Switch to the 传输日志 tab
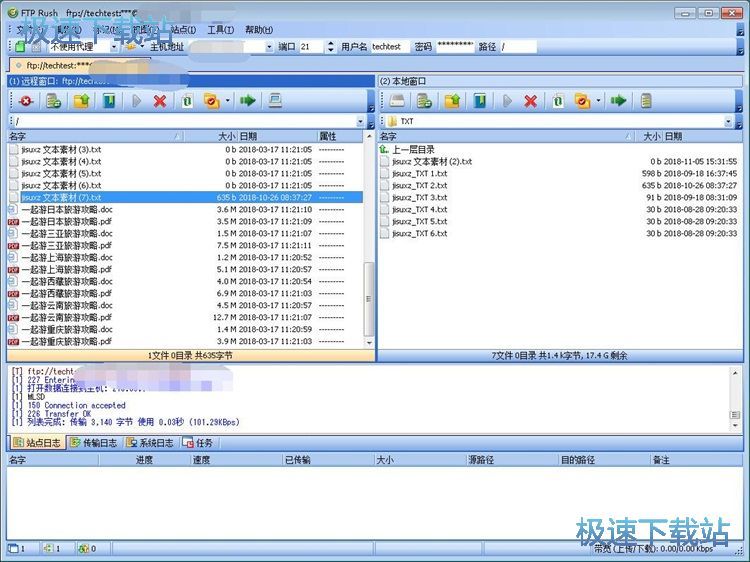The image size is (750, 562). click(x=94, y=442)
